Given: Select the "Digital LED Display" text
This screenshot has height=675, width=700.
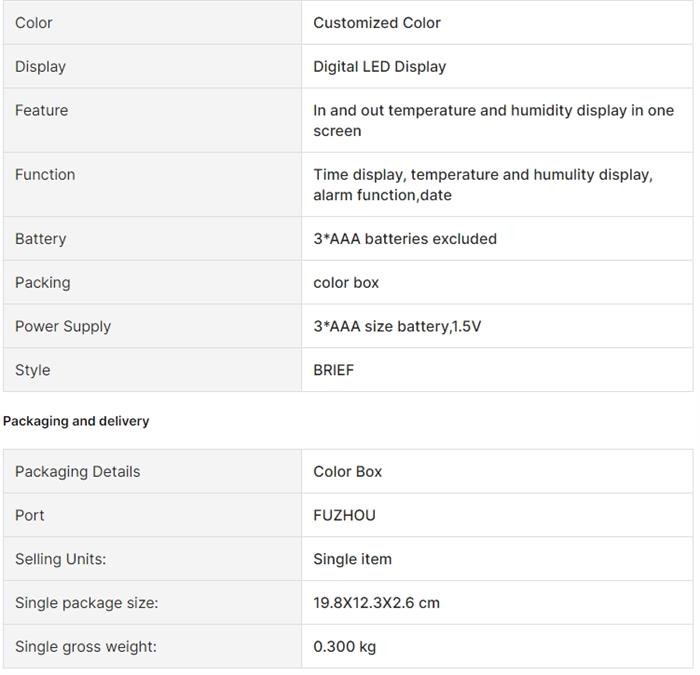Looking at the screenshot, I should (380, 67).
